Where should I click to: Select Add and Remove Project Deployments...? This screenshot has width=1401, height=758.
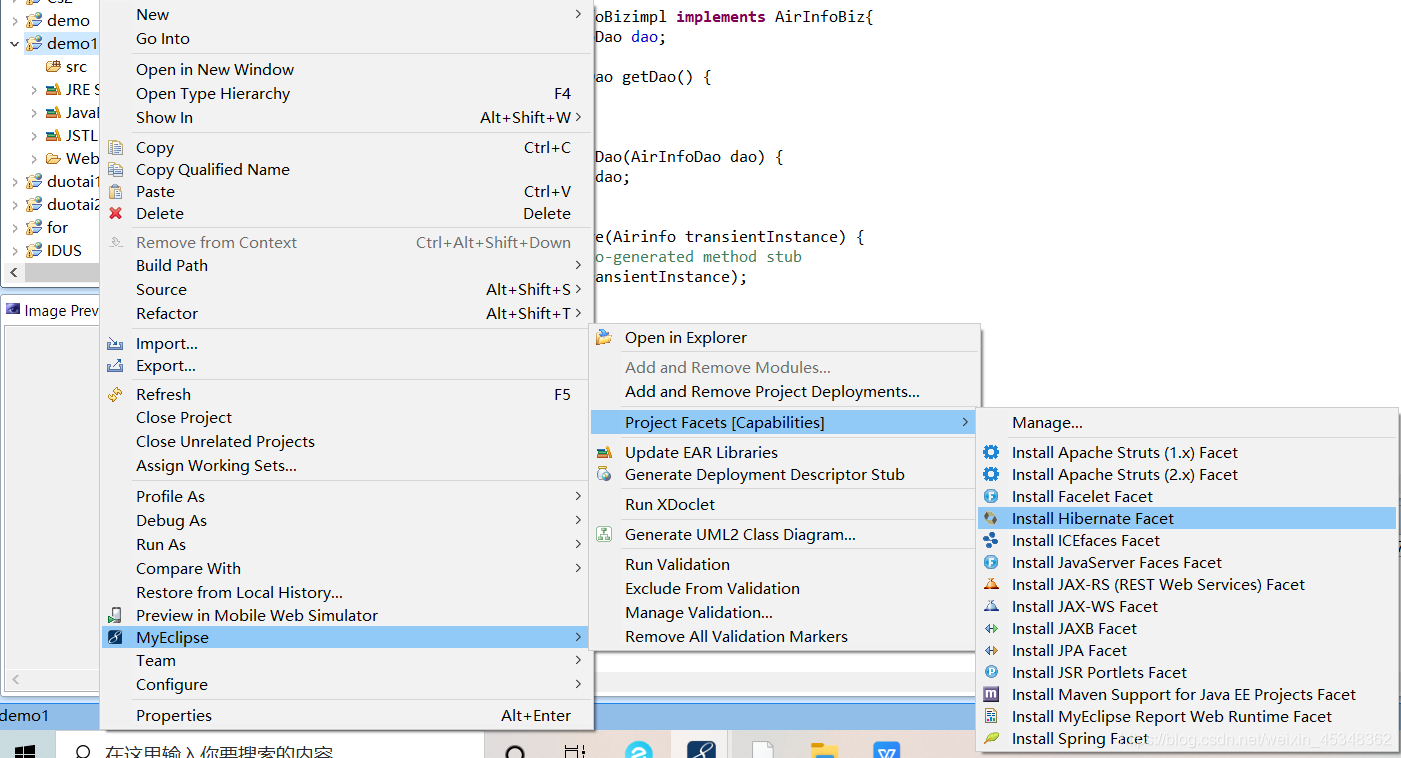[x=785, y=391]
